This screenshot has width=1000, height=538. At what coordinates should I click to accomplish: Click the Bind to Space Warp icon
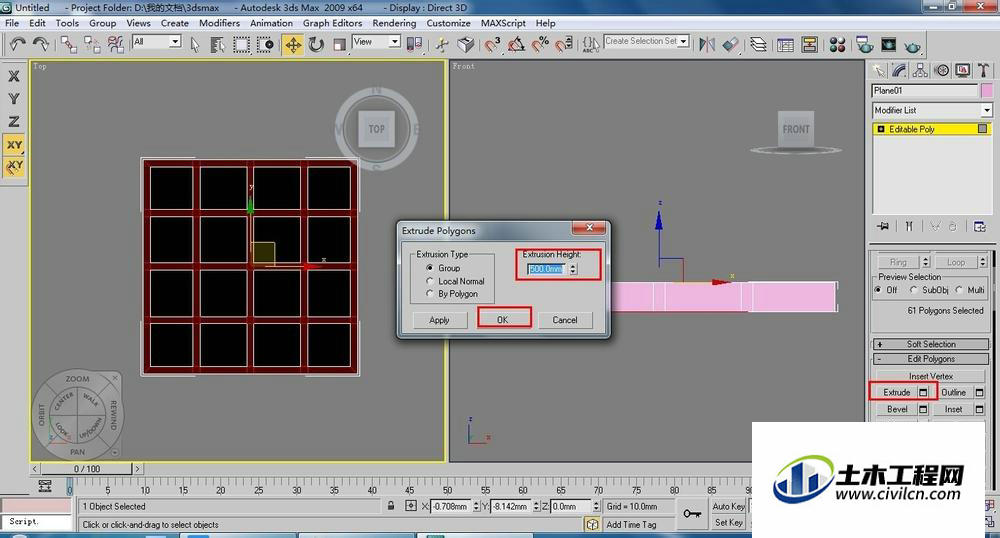[115, 44]
